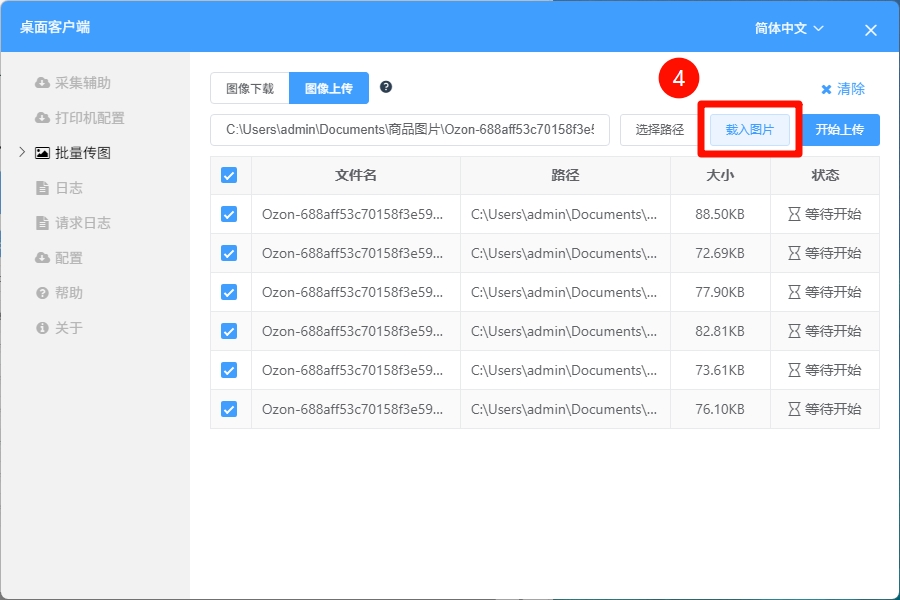Click the document icon beside 请求日志

pyautogui.click(x=42, y=223)
